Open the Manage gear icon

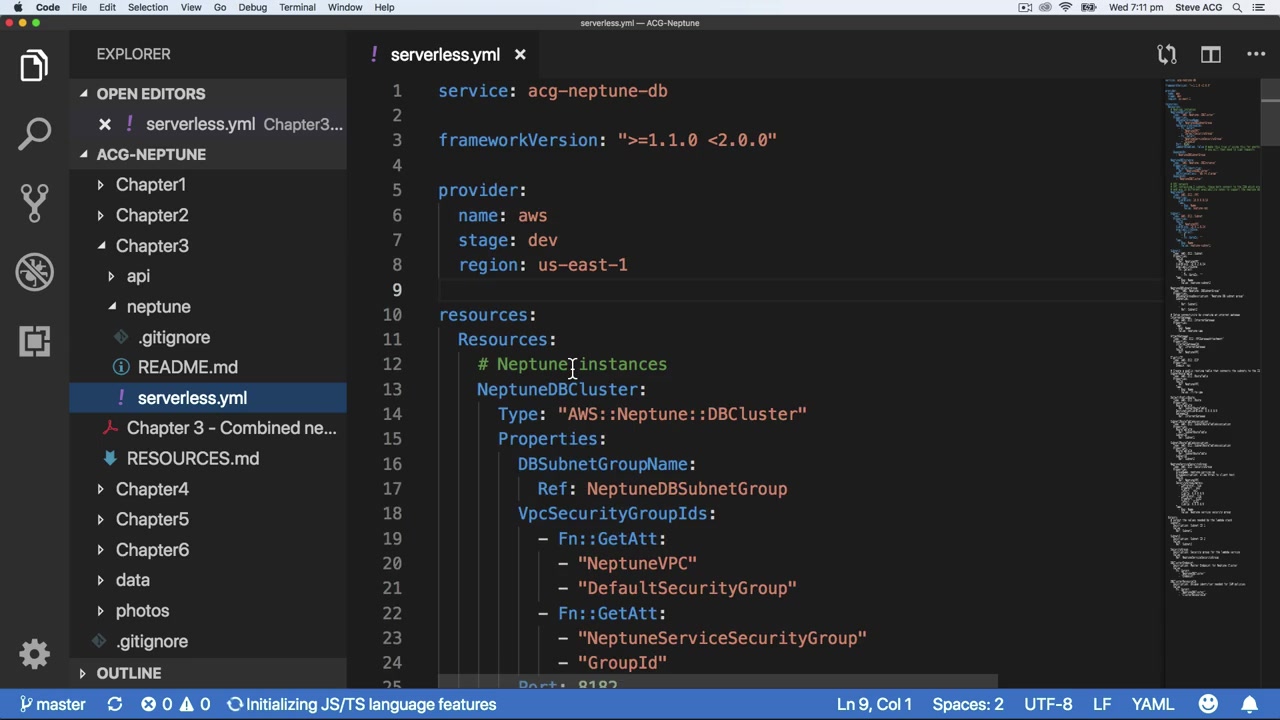tap(34, 654)
